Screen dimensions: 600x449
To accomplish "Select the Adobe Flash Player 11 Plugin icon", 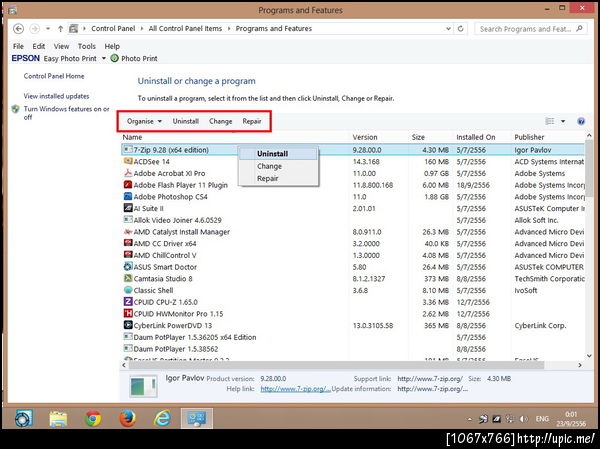I will point(128,185).
